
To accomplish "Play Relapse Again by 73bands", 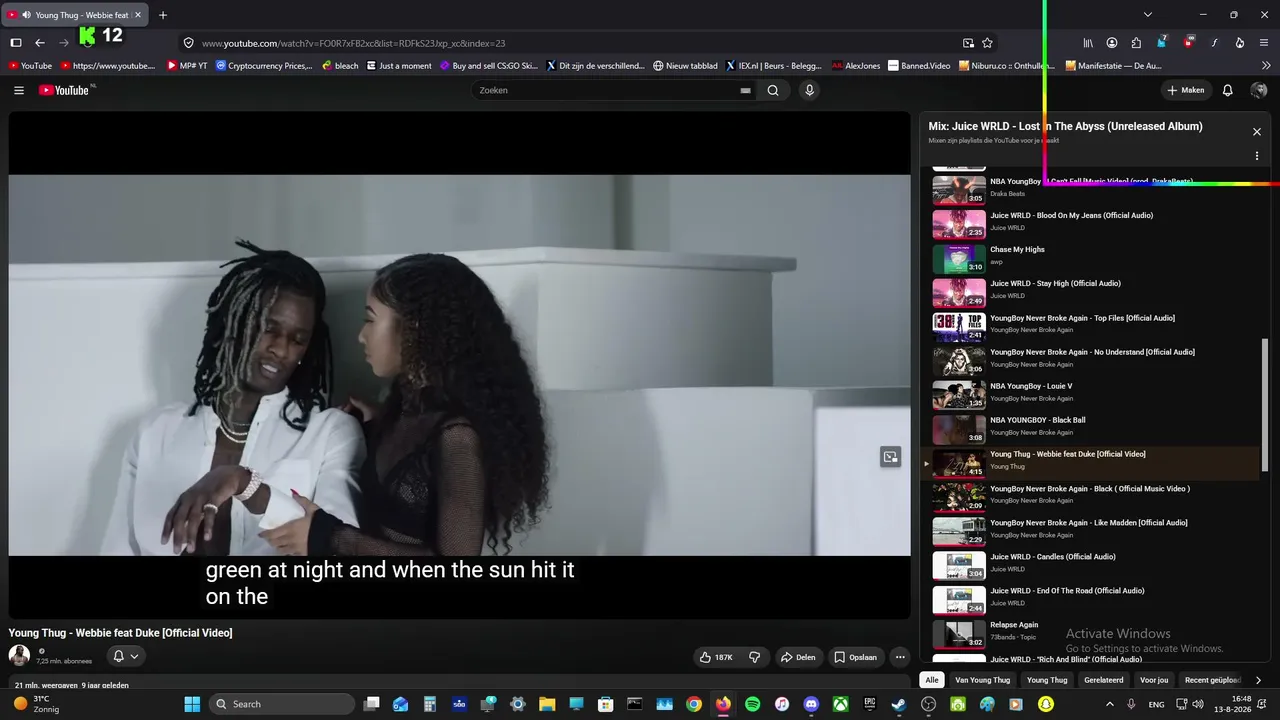I will (1090, 632).
